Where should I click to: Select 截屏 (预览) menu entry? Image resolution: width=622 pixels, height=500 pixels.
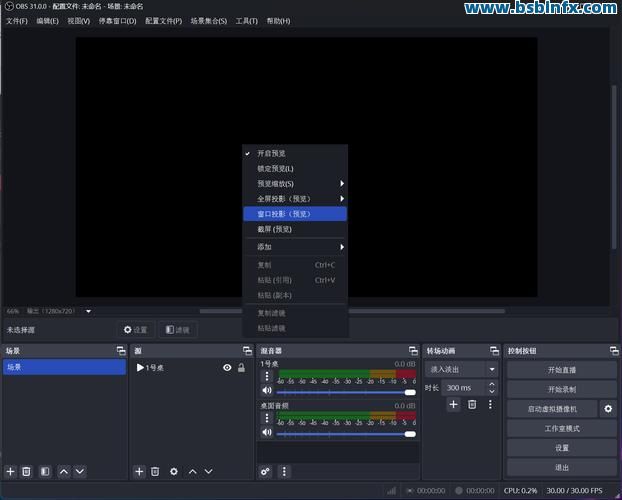(x=295, y=229)
